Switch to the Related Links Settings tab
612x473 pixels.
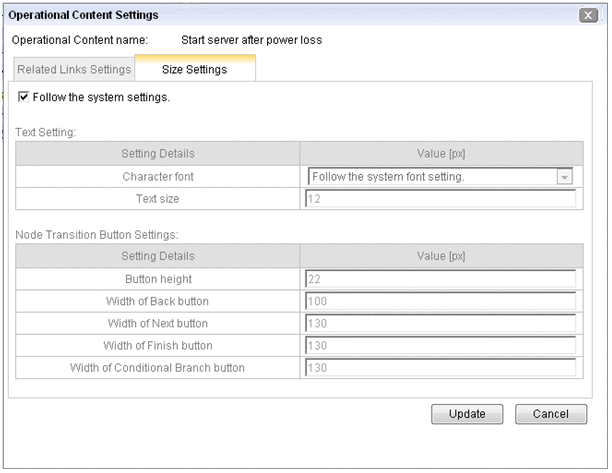[74, 70]
